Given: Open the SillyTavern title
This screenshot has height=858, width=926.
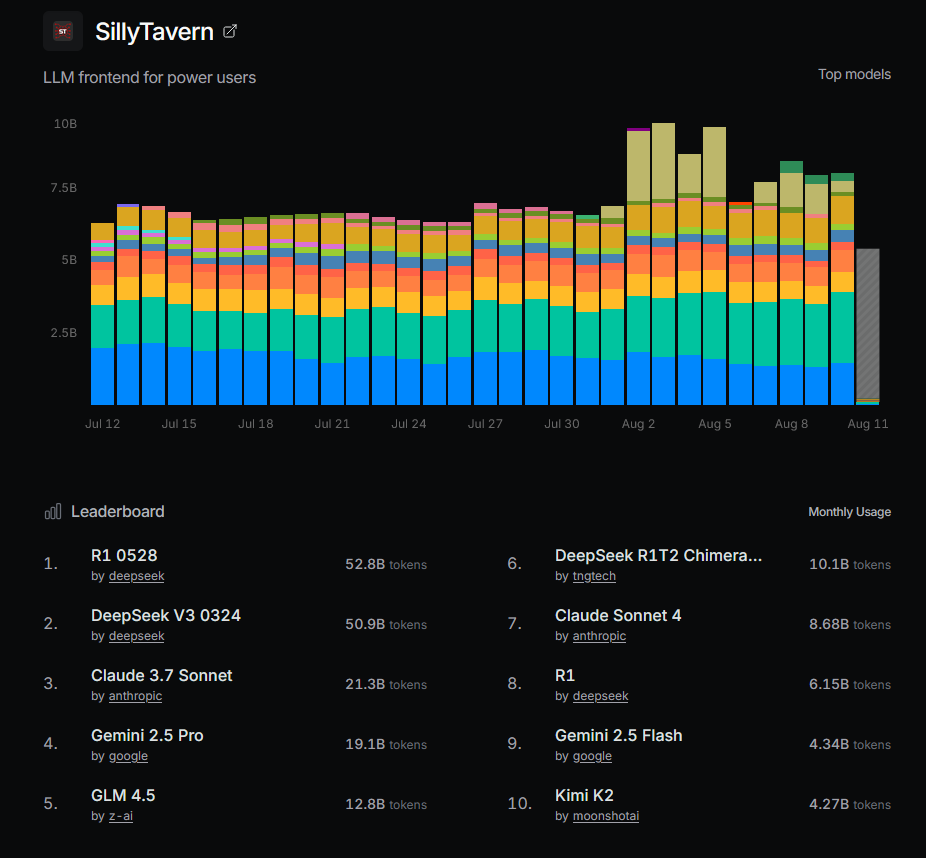Looking at the screenshot, I should pos(154,31).
